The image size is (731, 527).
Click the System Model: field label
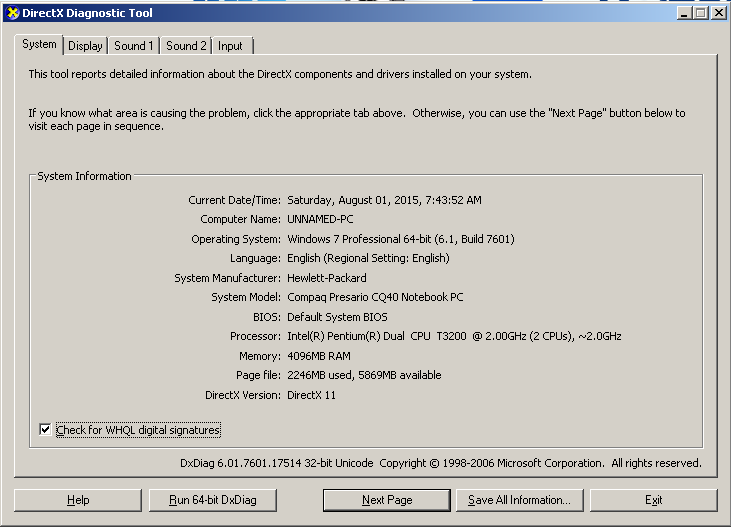246,297
